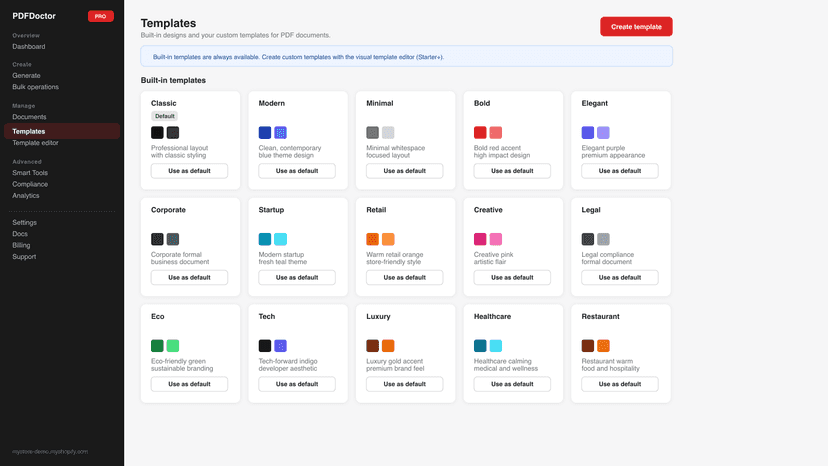828x466 pixels.
Task: Click the Default badge on Classic
Action: [165, 116]
